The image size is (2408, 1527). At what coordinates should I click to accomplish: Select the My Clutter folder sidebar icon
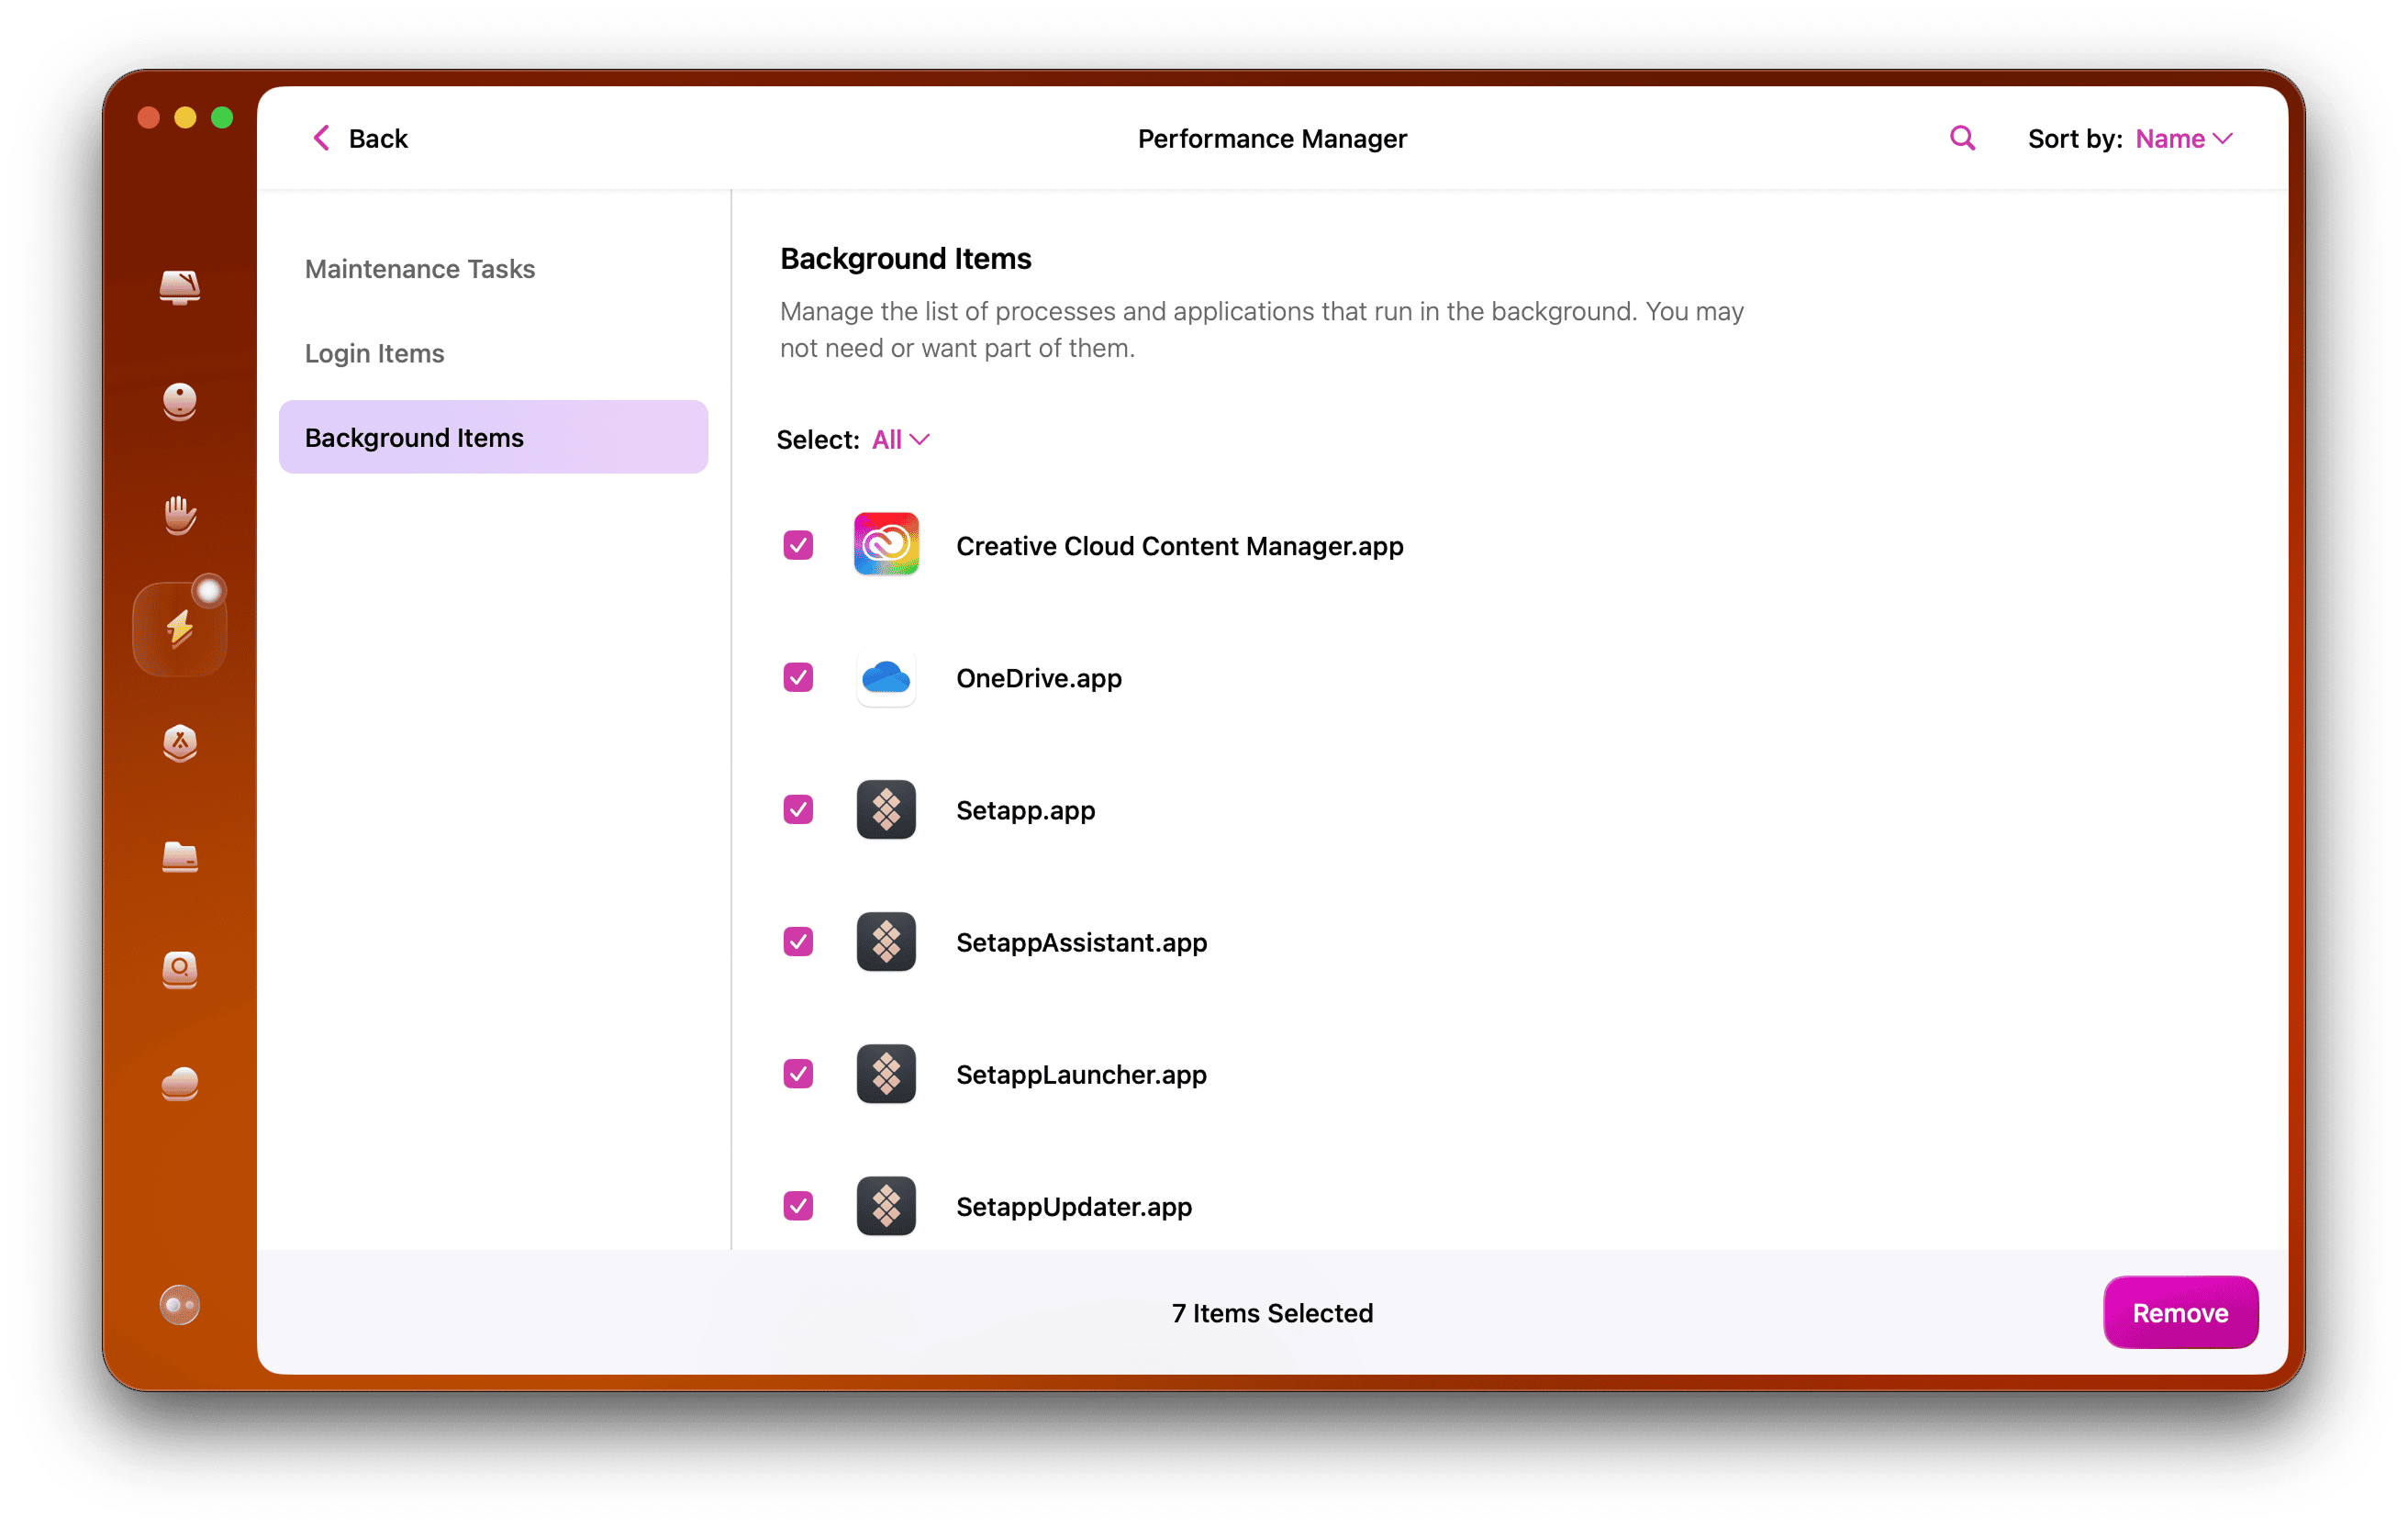180,858
